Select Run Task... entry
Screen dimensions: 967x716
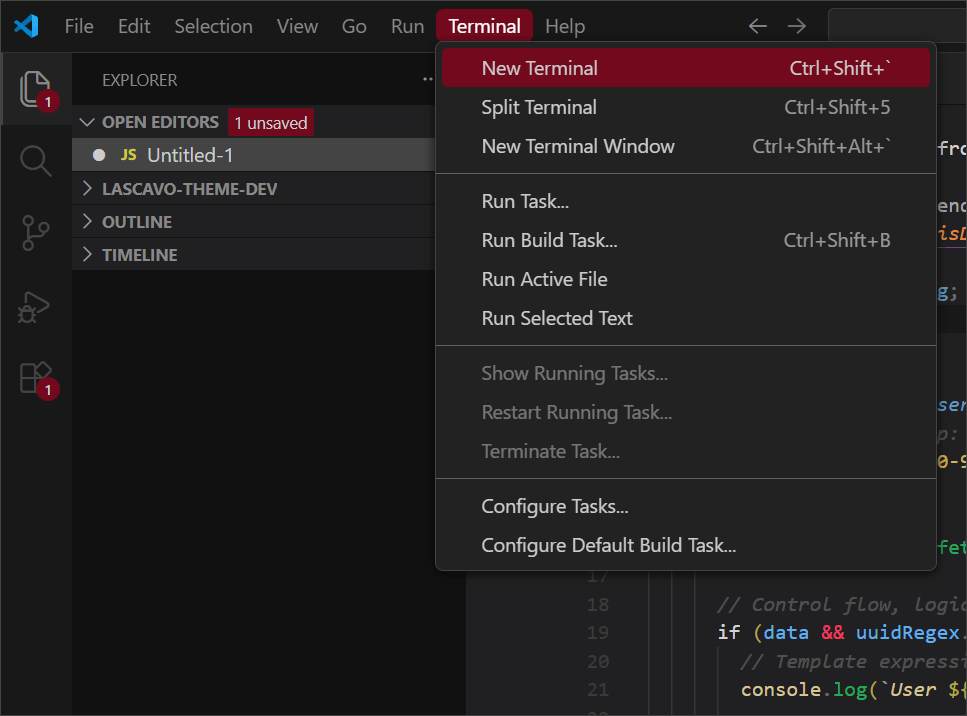(686, 201)
